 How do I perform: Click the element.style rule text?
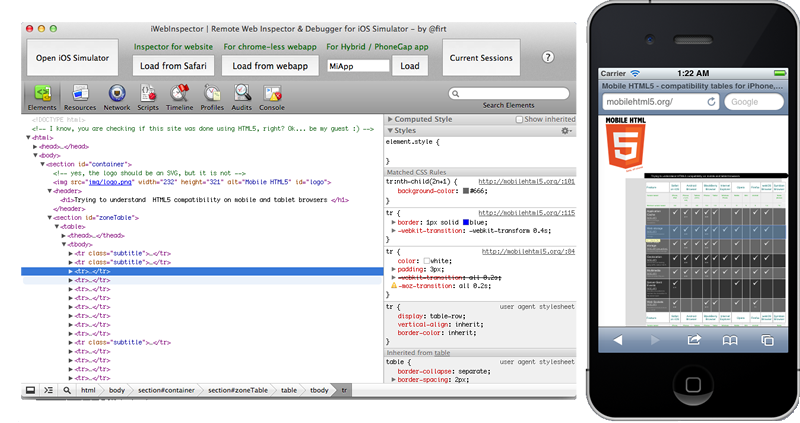coord(412,142)
